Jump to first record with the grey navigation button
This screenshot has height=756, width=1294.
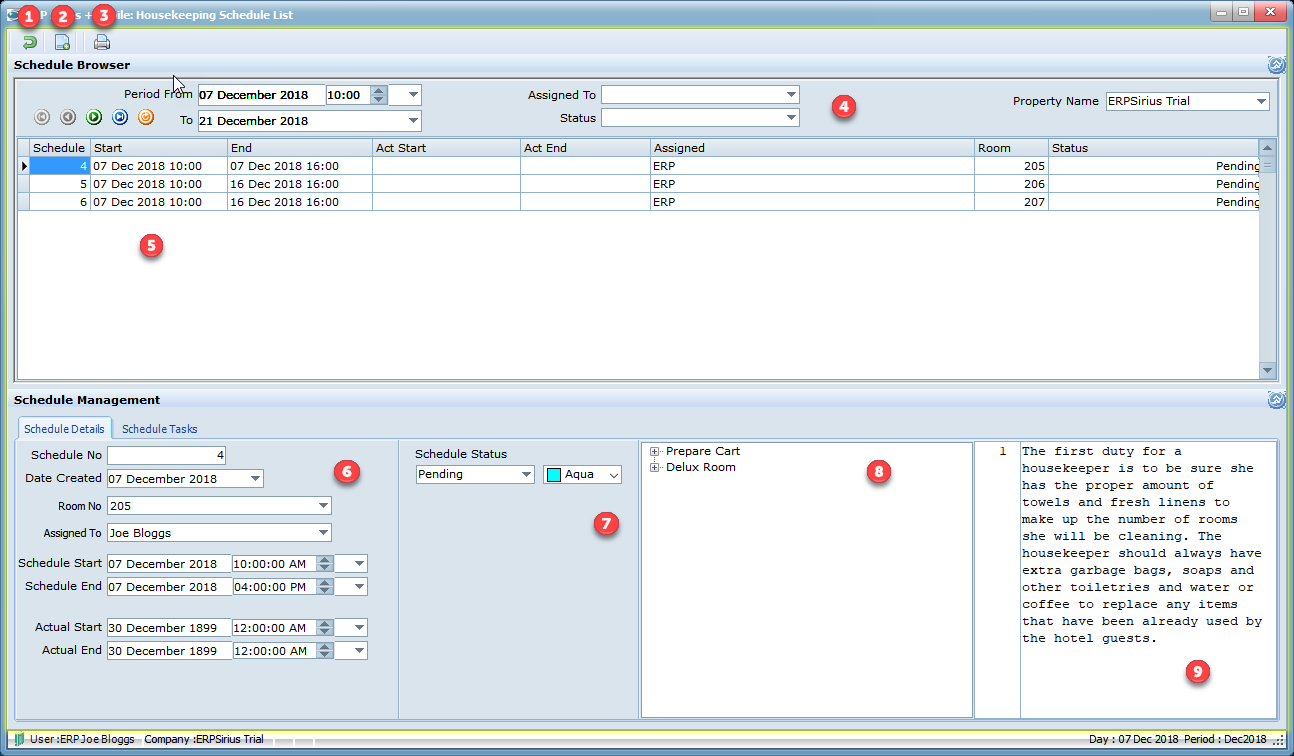point(41,117)
